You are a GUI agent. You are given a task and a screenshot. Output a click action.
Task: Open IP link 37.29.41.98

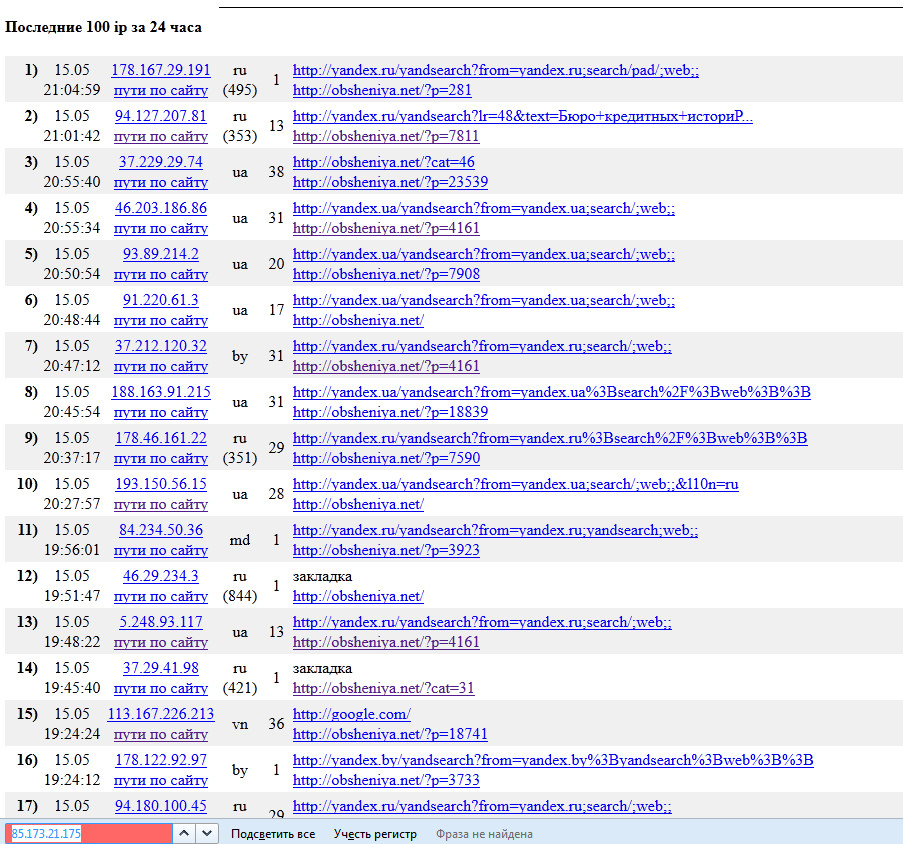click(x=161, y=669)
